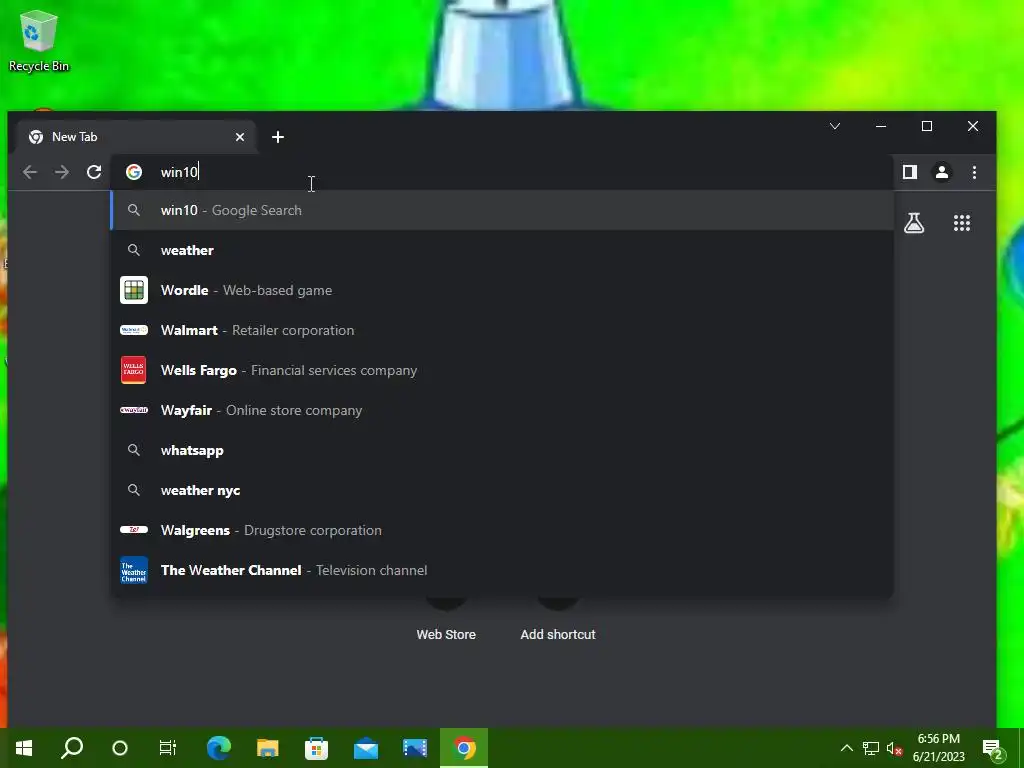Open the Photos app taskbar icon
Image resolution: width=1024 pixels, height=768 pixels.
415,748
